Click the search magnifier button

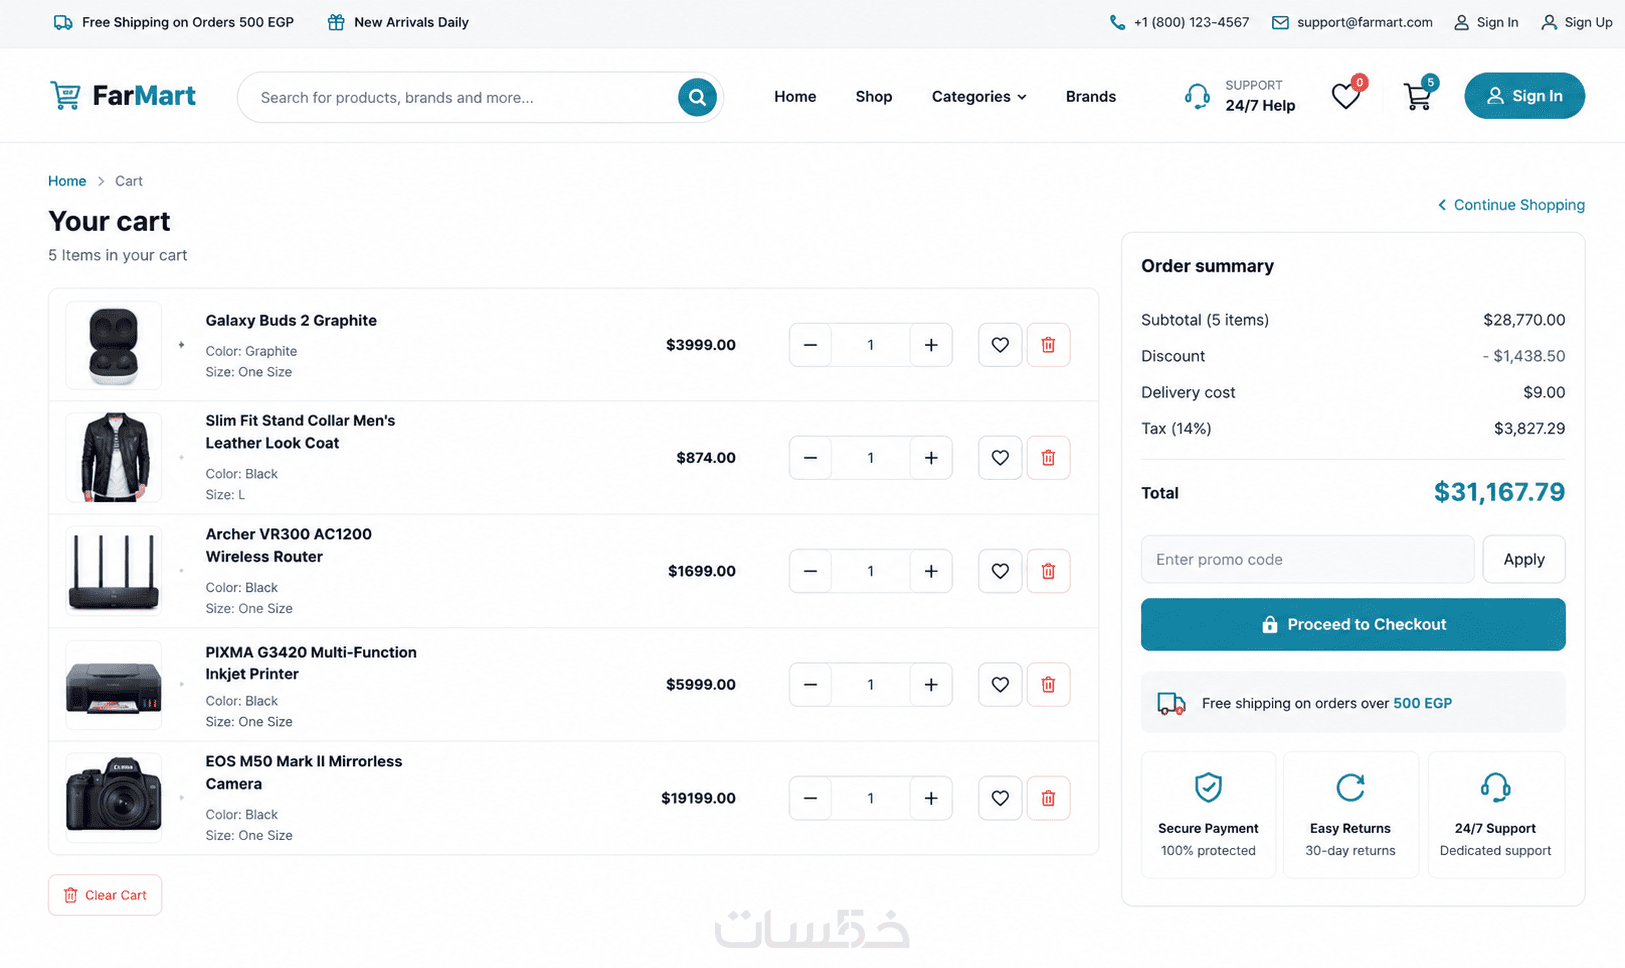[x=697, y=97]
